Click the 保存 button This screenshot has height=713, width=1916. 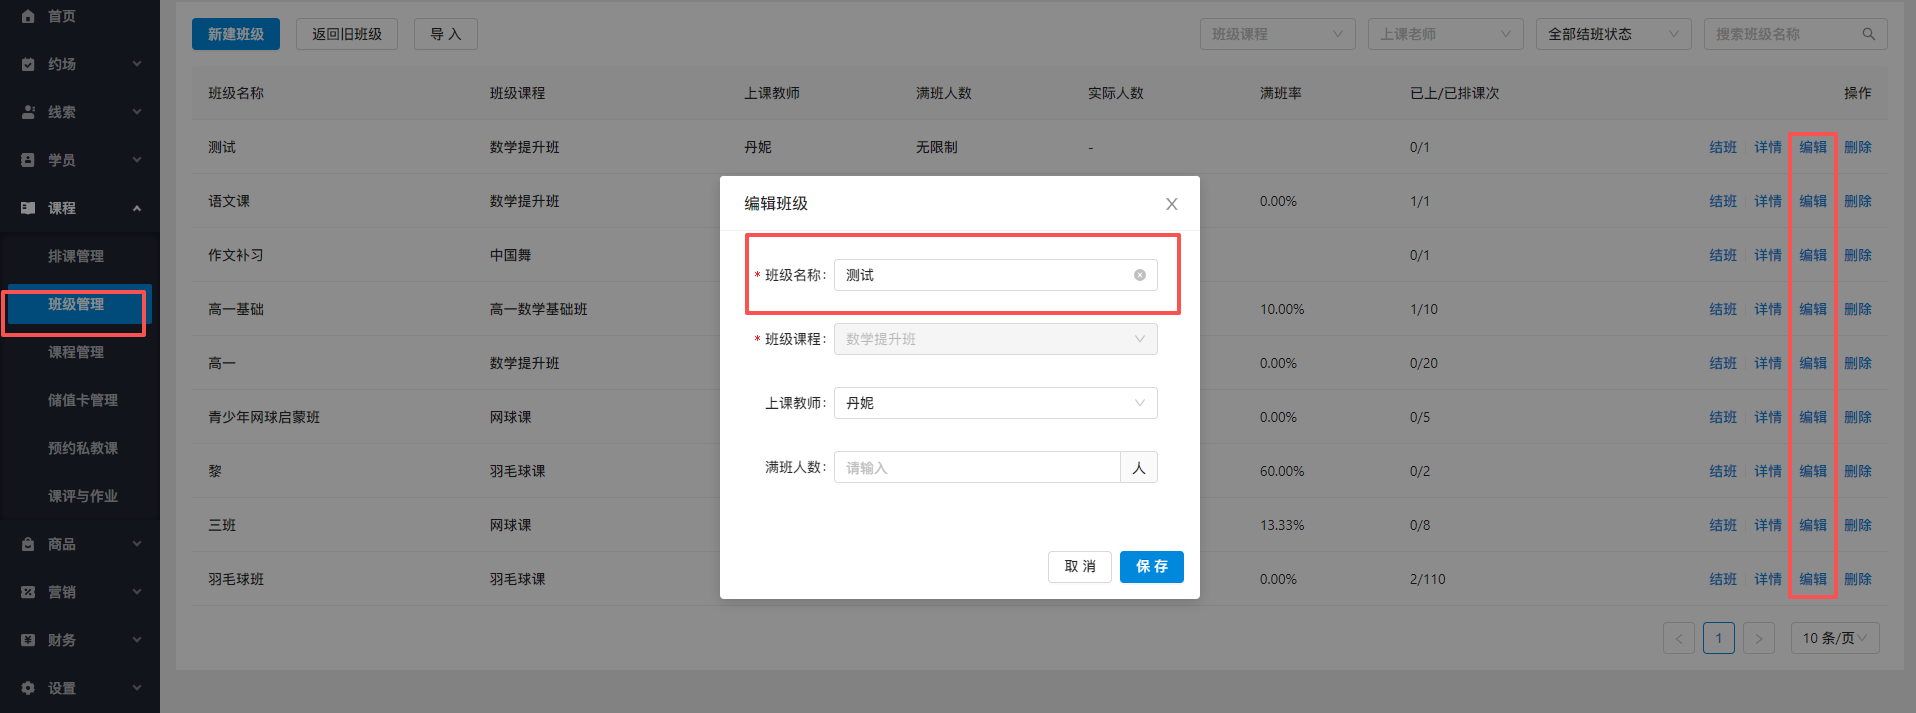click(x=1151, y=566)
